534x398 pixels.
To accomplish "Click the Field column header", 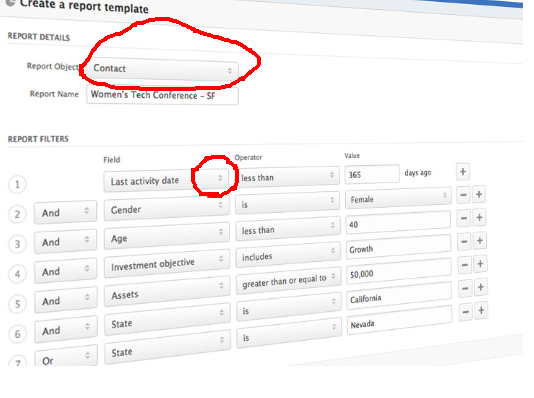I will coord(112,160).
